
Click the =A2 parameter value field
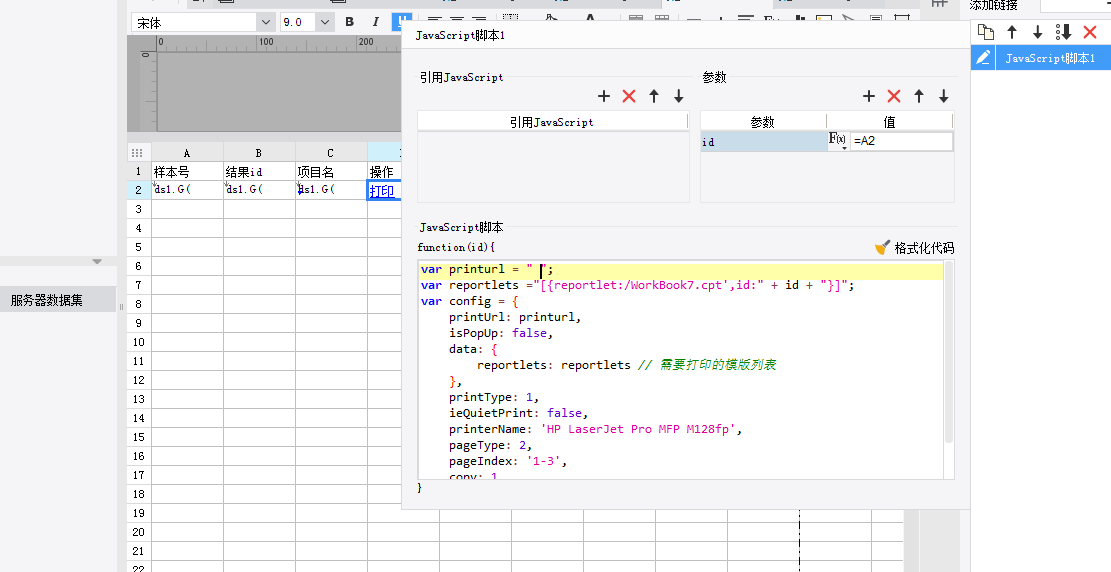pyautogui.click(x=900, y=142)
